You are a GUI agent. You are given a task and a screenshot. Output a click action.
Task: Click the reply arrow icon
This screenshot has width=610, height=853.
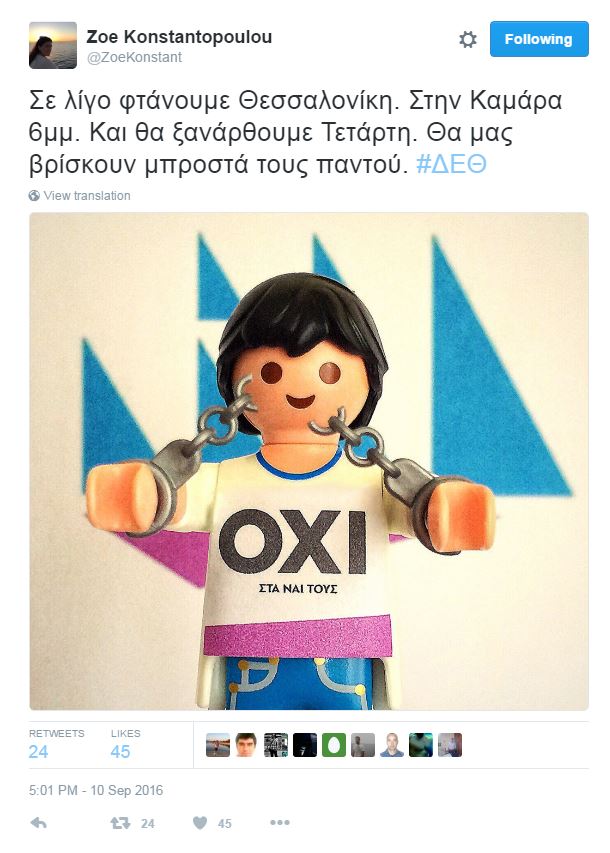click(38, 823)
